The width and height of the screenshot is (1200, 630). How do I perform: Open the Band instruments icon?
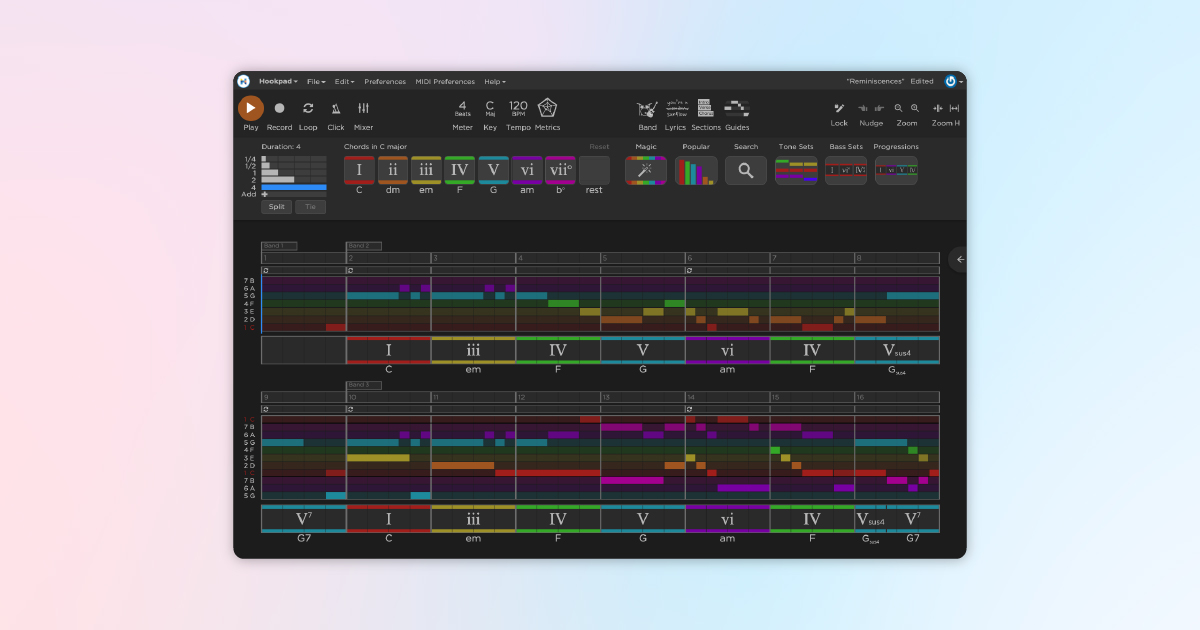[x=648, y=108]
